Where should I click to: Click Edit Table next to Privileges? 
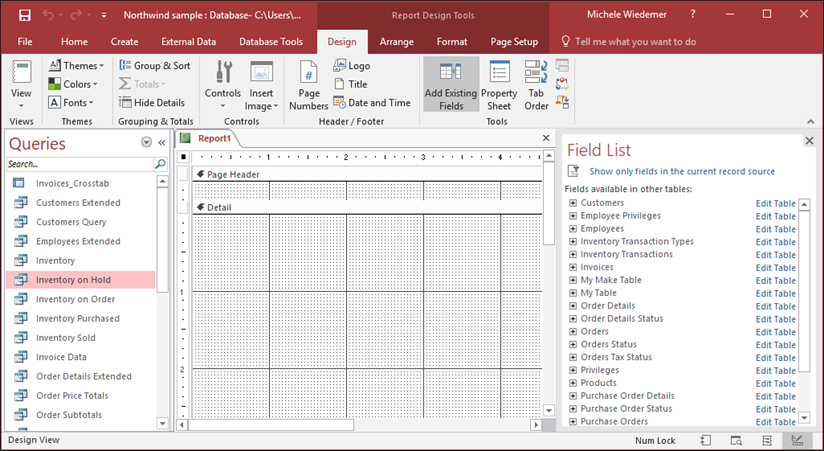pyautogui.click(x=776, y=371)
